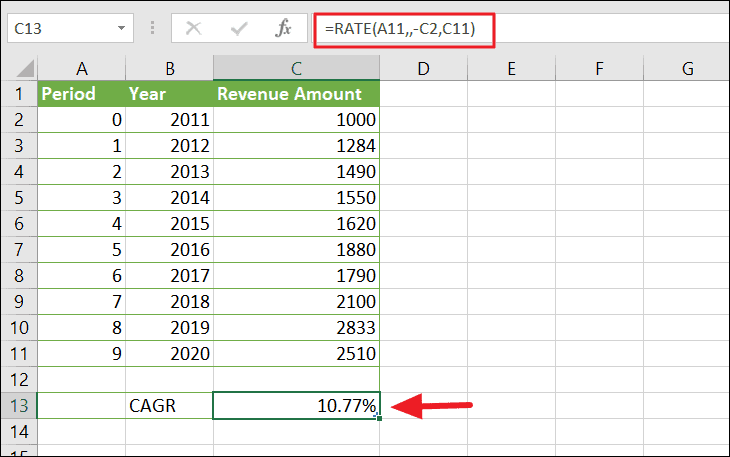Select revenue cell with value 1880

point(297,249)
